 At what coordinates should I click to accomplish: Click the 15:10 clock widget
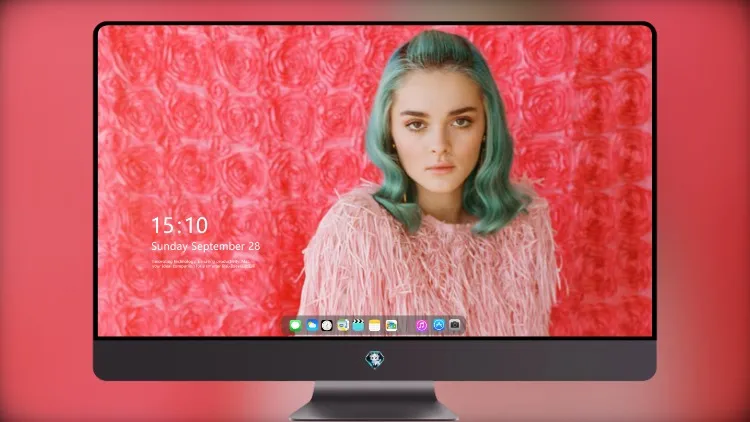pos(180,225)
